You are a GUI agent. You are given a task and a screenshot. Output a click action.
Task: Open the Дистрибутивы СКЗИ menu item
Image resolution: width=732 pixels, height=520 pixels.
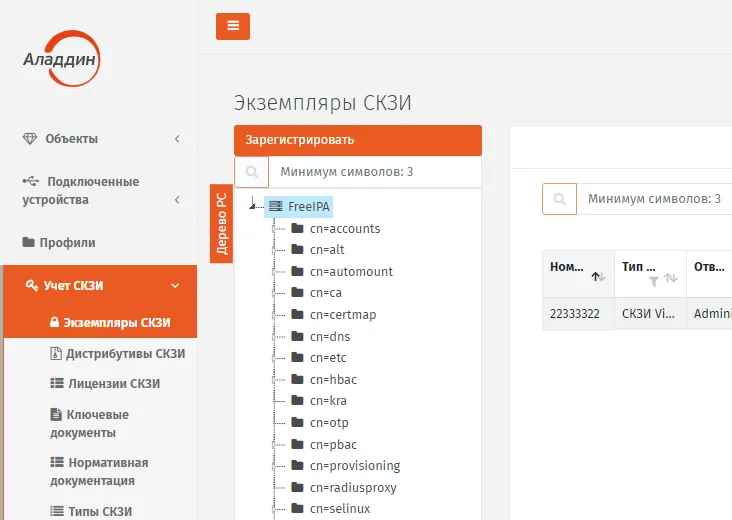click(x=118, y=353)
